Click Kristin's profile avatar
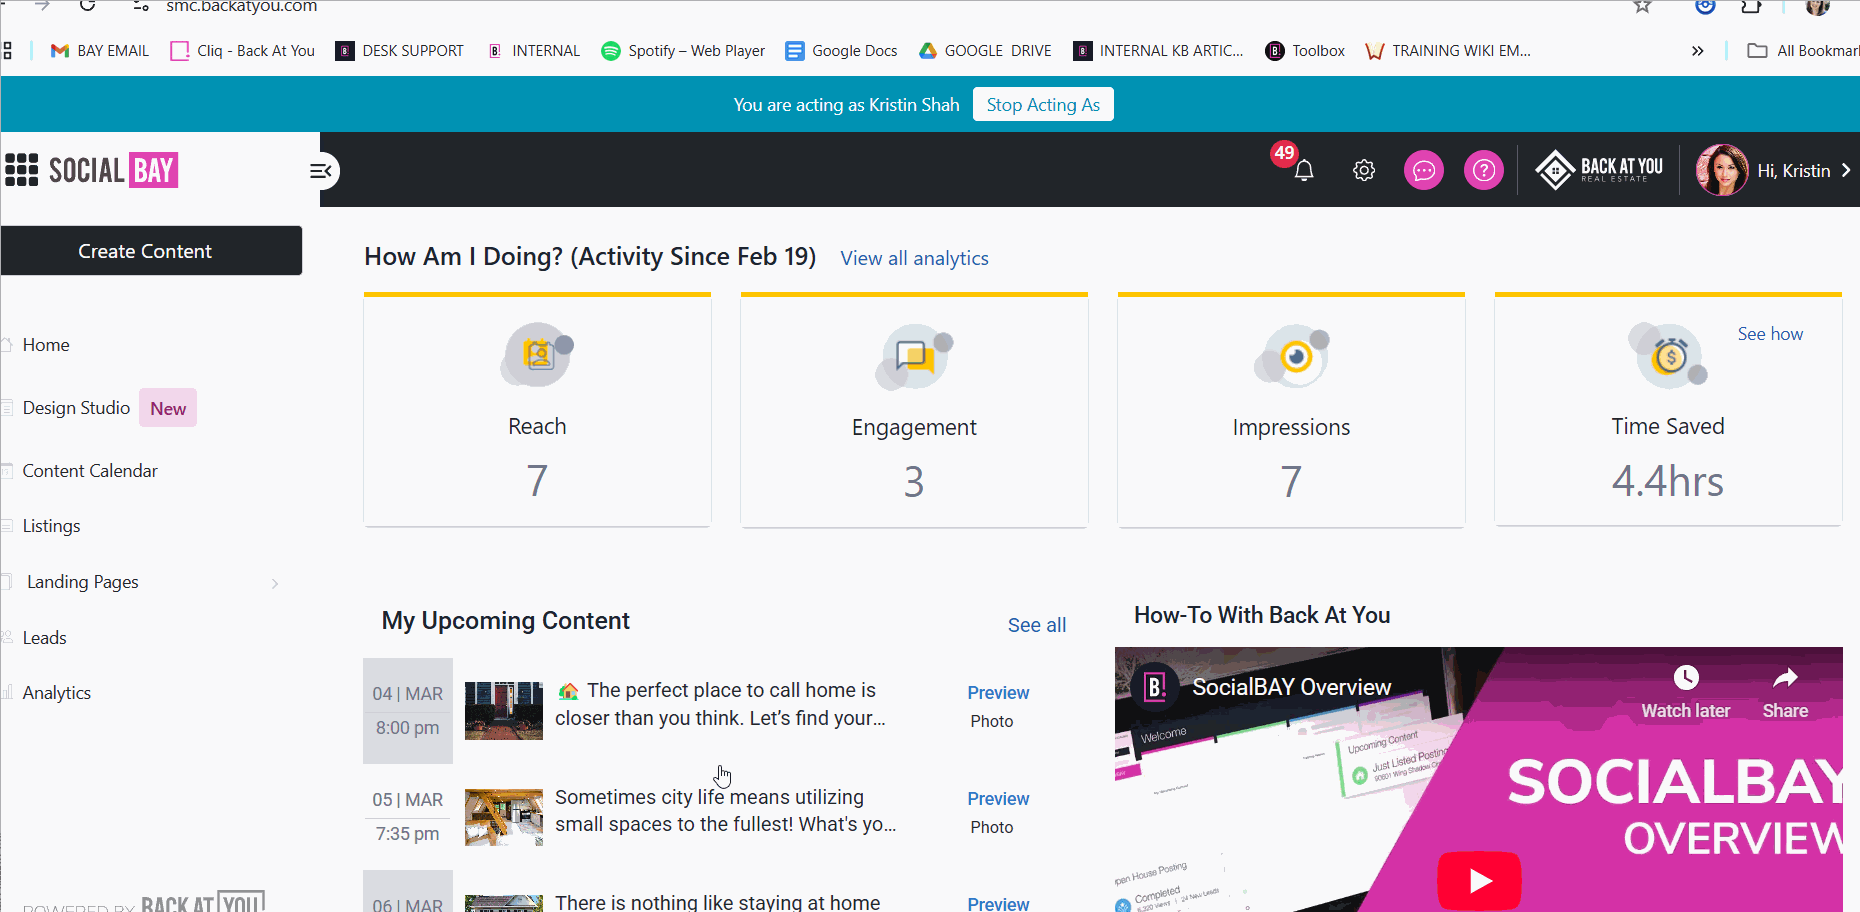This screenshot has height=912, width=1860. click(x=1722, y=170)
